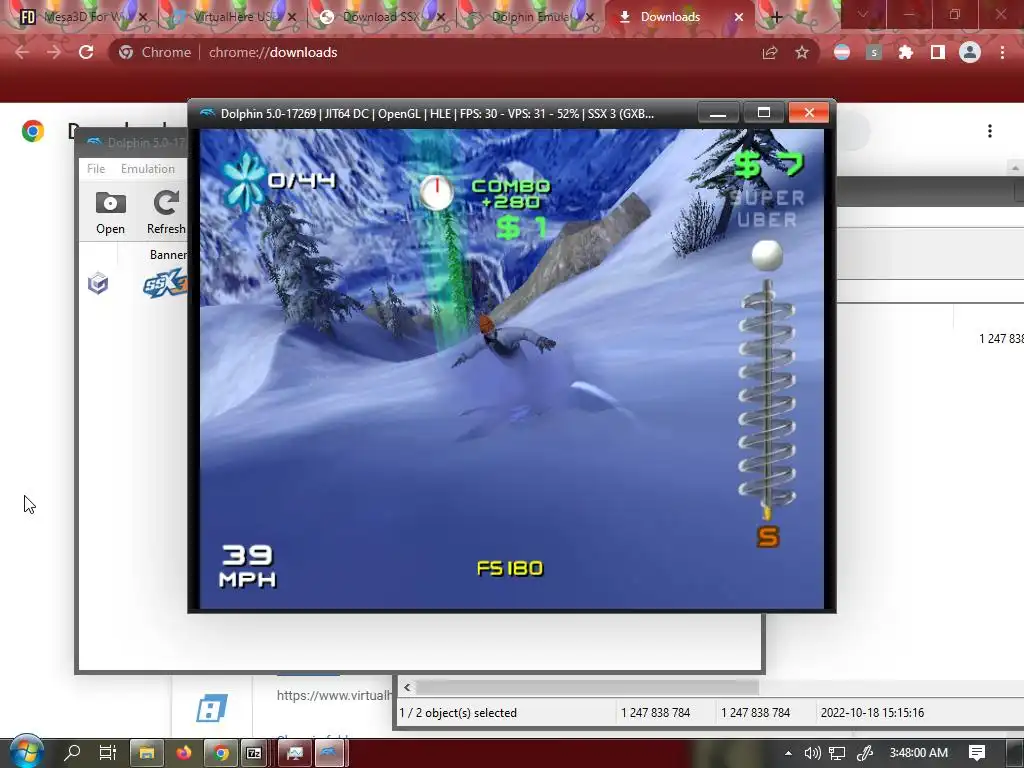Select the SSX 3 game banner
The width and height of the screenshot is (1024, 768).
[x=165, y=283]
